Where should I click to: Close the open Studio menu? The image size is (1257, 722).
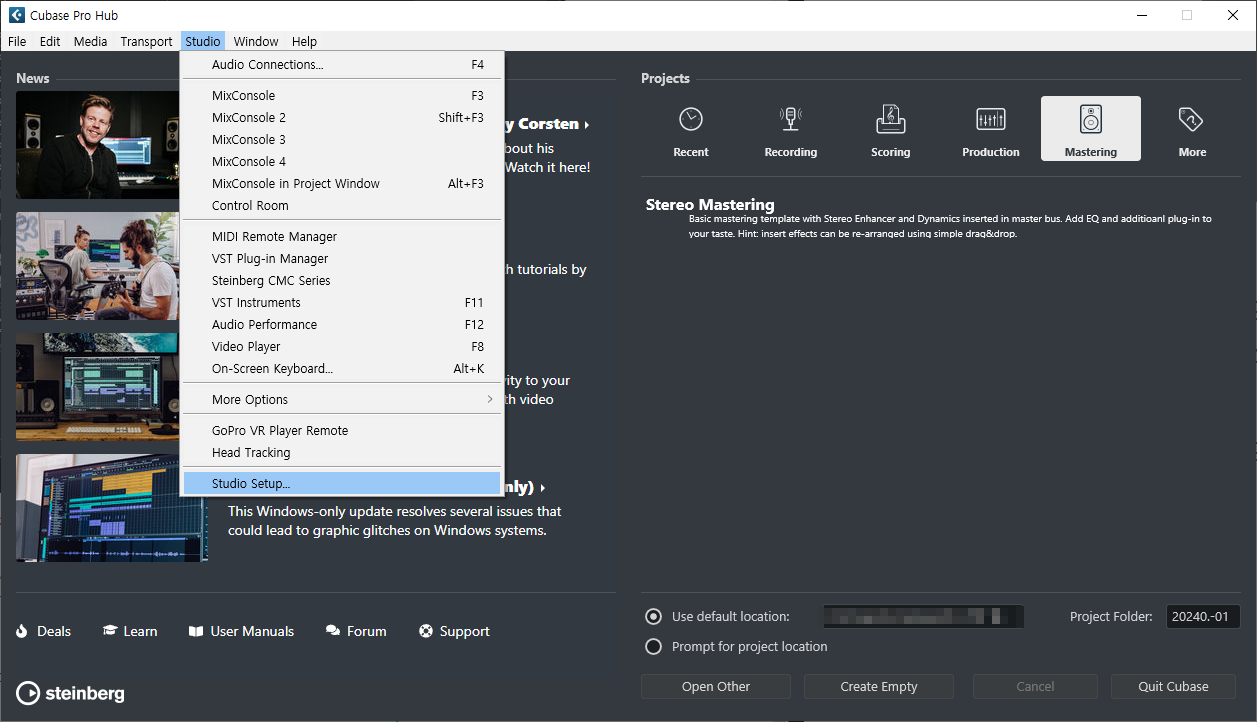pos(203,41)
